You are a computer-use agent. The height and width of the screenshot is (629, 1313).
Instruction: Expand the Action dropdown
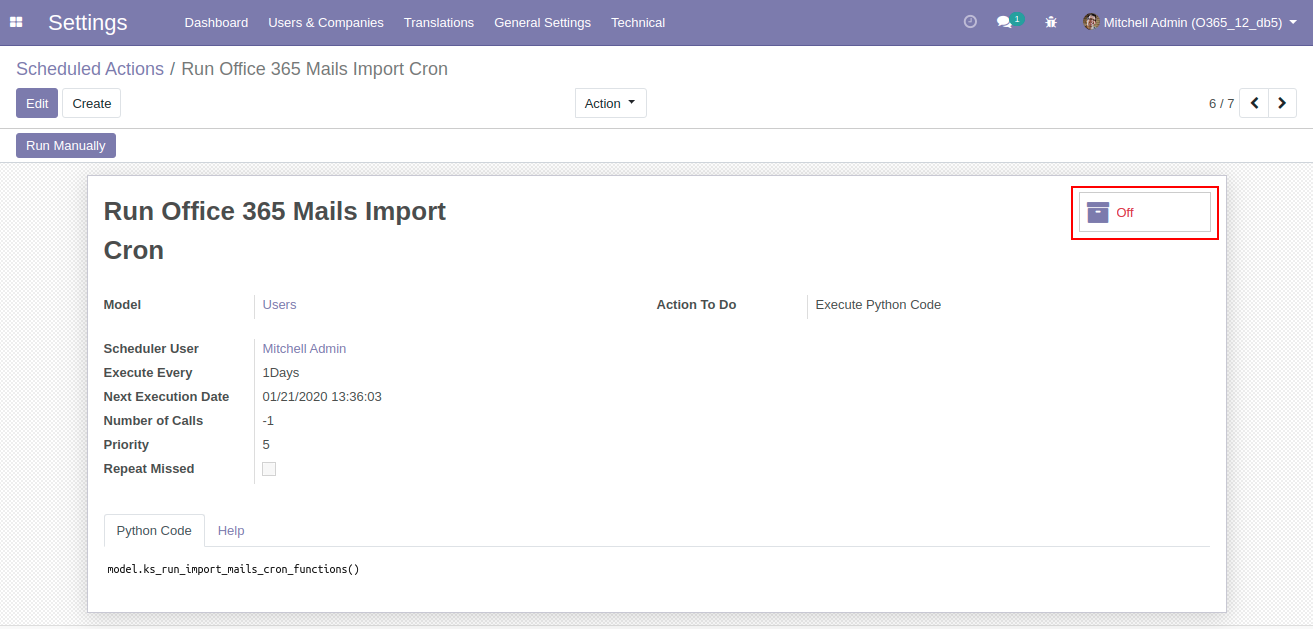point(610,103)
